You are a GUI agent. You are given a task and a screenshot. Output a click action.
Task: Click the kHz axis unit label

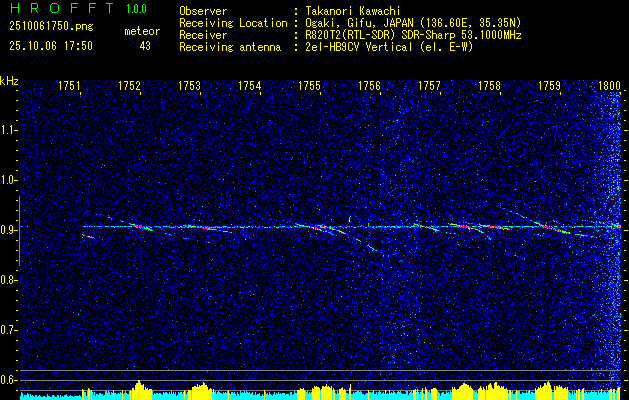(9, 81)
